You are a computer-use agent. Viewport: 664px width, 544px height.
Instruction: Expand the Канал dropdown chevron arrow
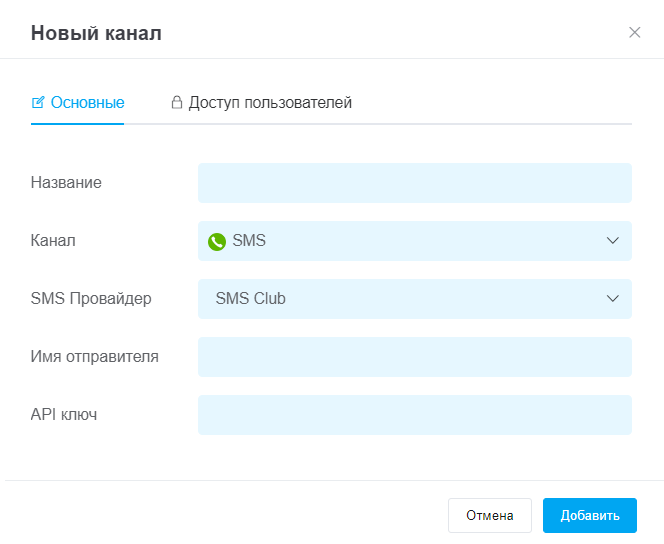pyautogui.click(x=612, y=240)
